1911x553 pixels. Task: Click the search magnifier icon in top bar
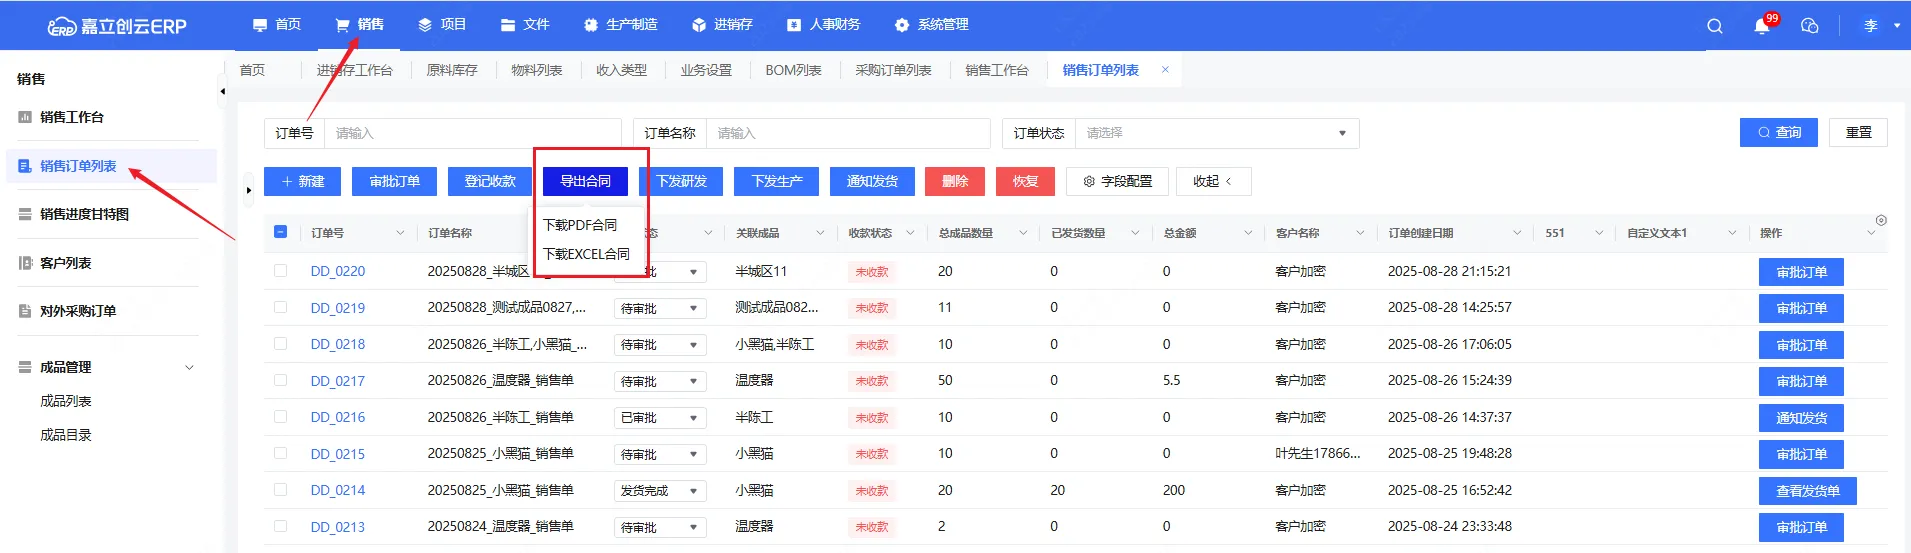click(1714, 26)
